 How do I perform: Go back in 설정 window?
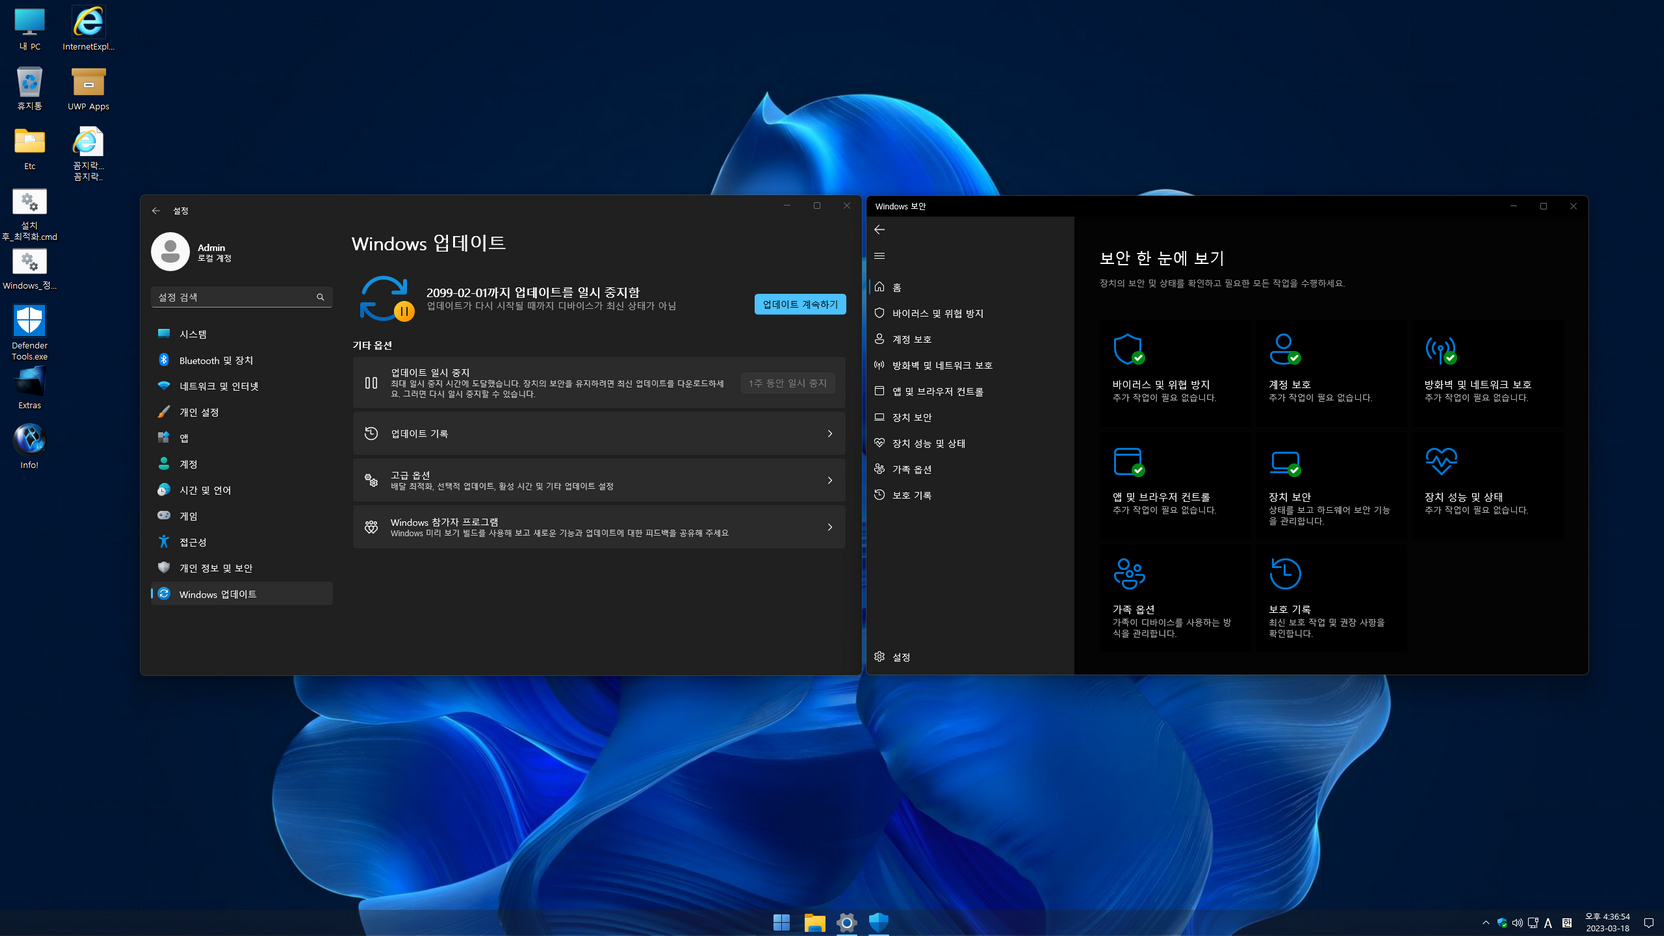[x=156, y=211]
